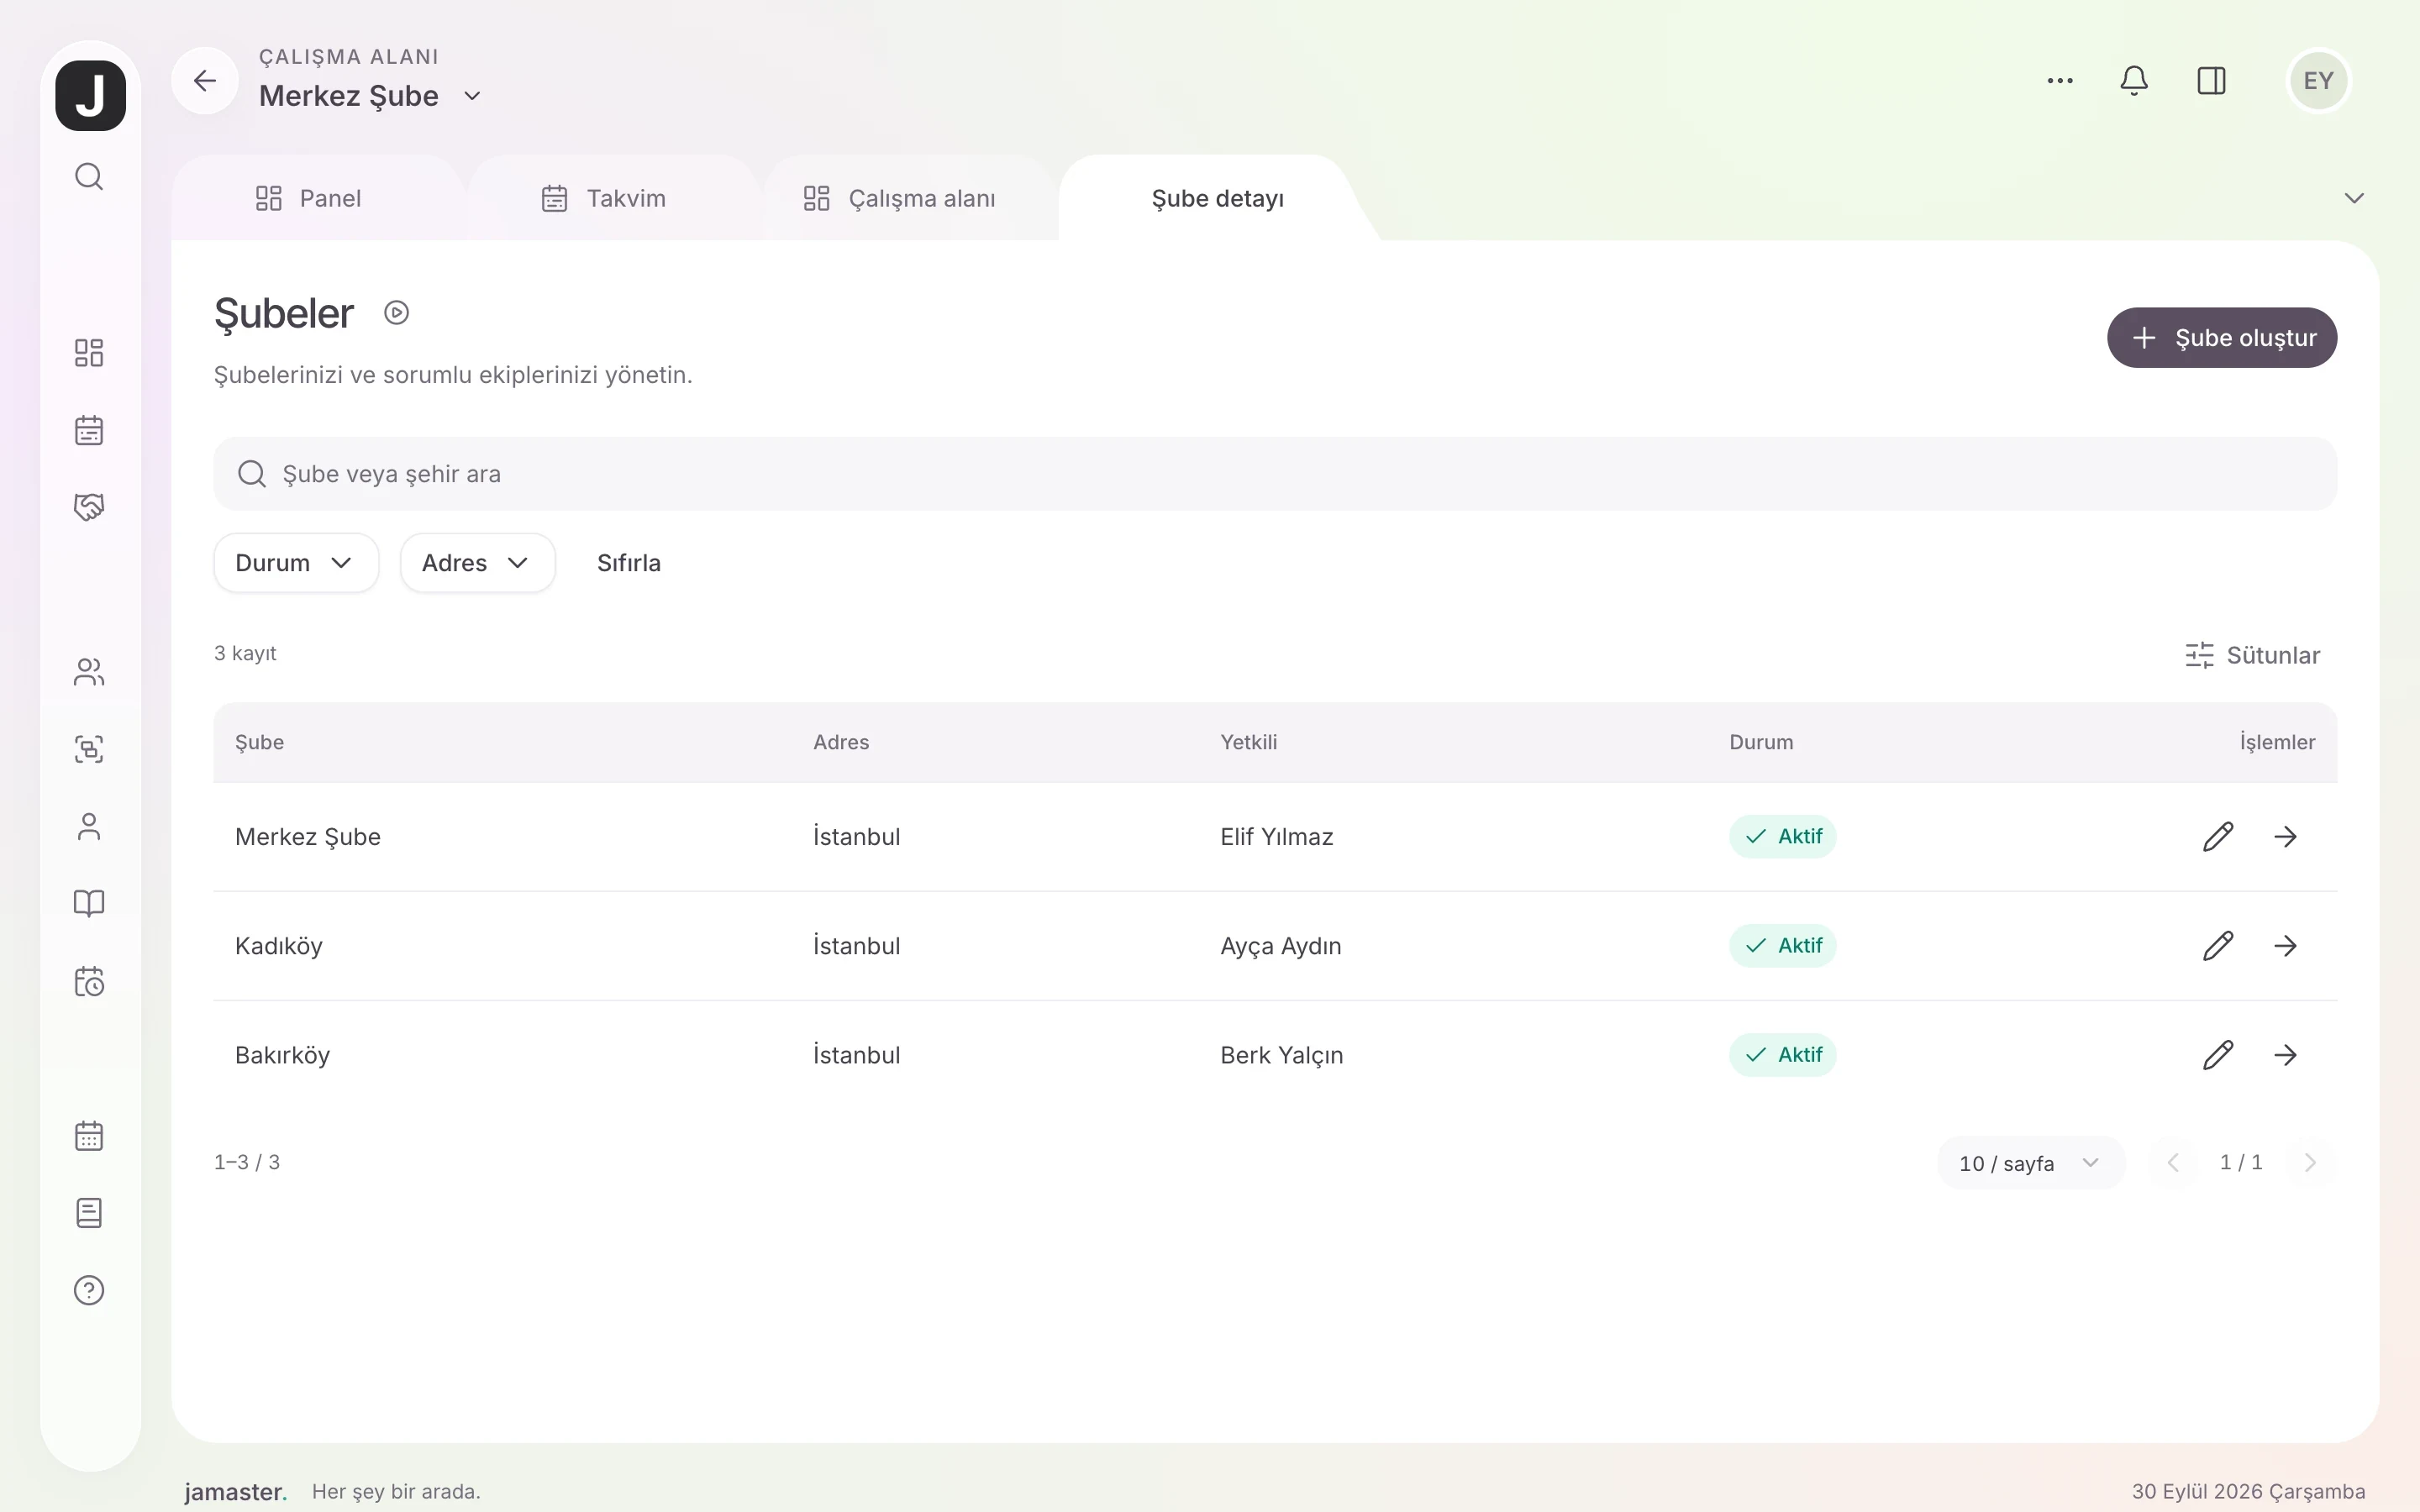Image resolution: width=2420 pixels, height=1512 pixels.
Task: Change the 10 / sayfa page size
Action: [x=2030, y=1163]
